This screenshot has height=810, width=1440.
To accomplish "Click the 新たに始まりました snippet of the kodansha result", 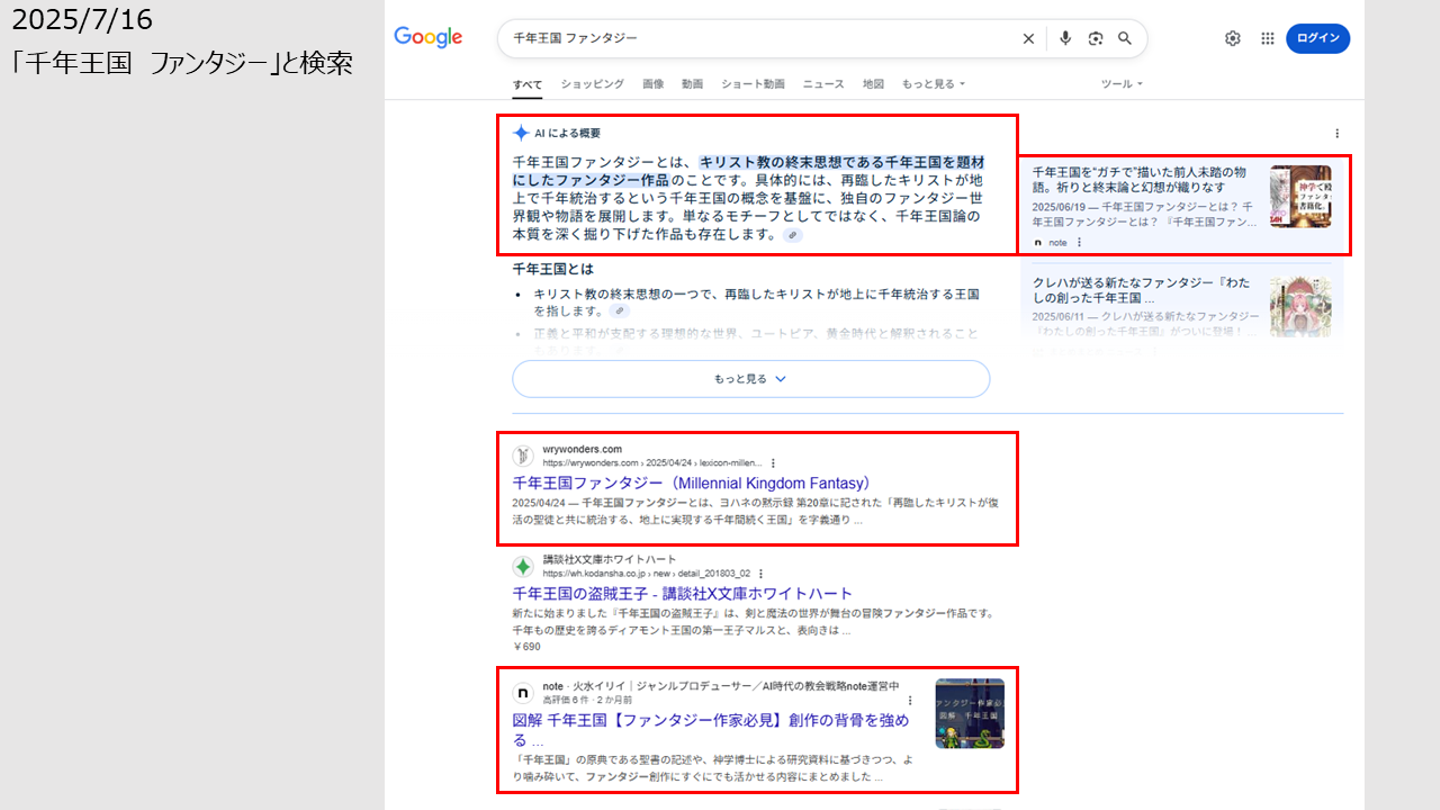I will pos(755,622).
